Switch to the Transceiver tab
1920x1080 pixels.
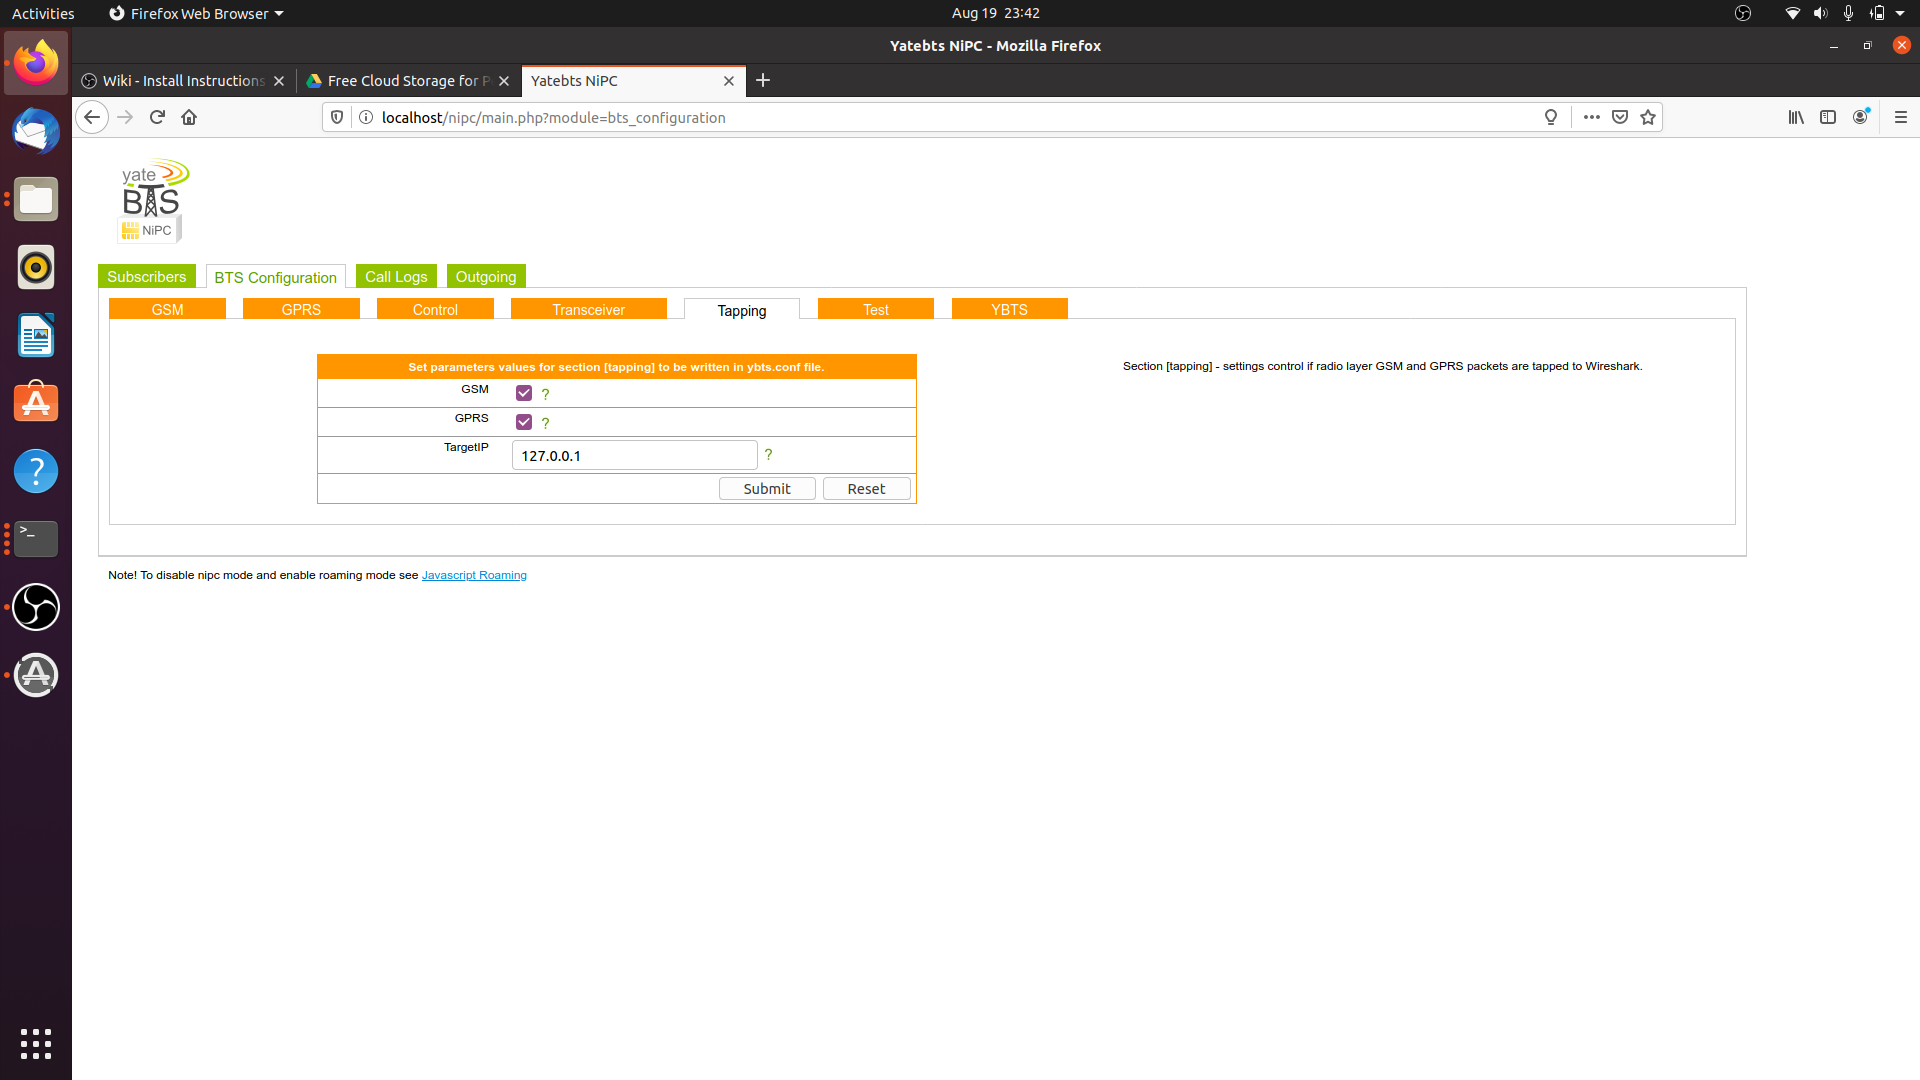[x=588, y=310]
